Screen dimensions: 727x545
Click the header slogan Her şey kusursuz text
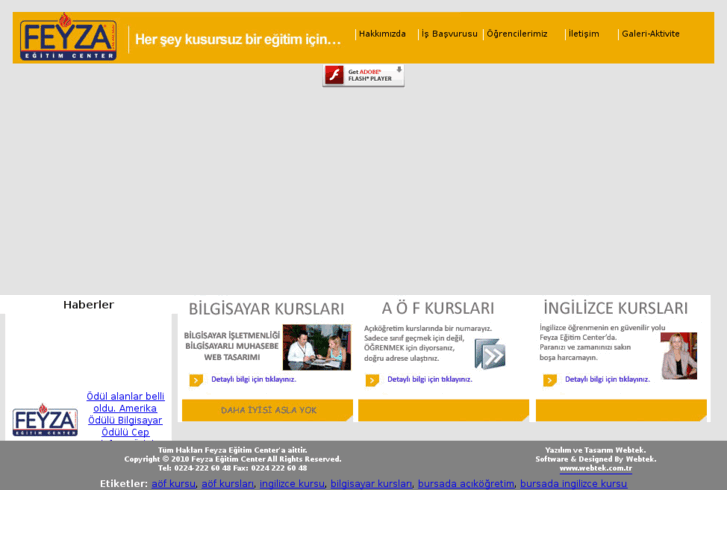pos(238,39)
